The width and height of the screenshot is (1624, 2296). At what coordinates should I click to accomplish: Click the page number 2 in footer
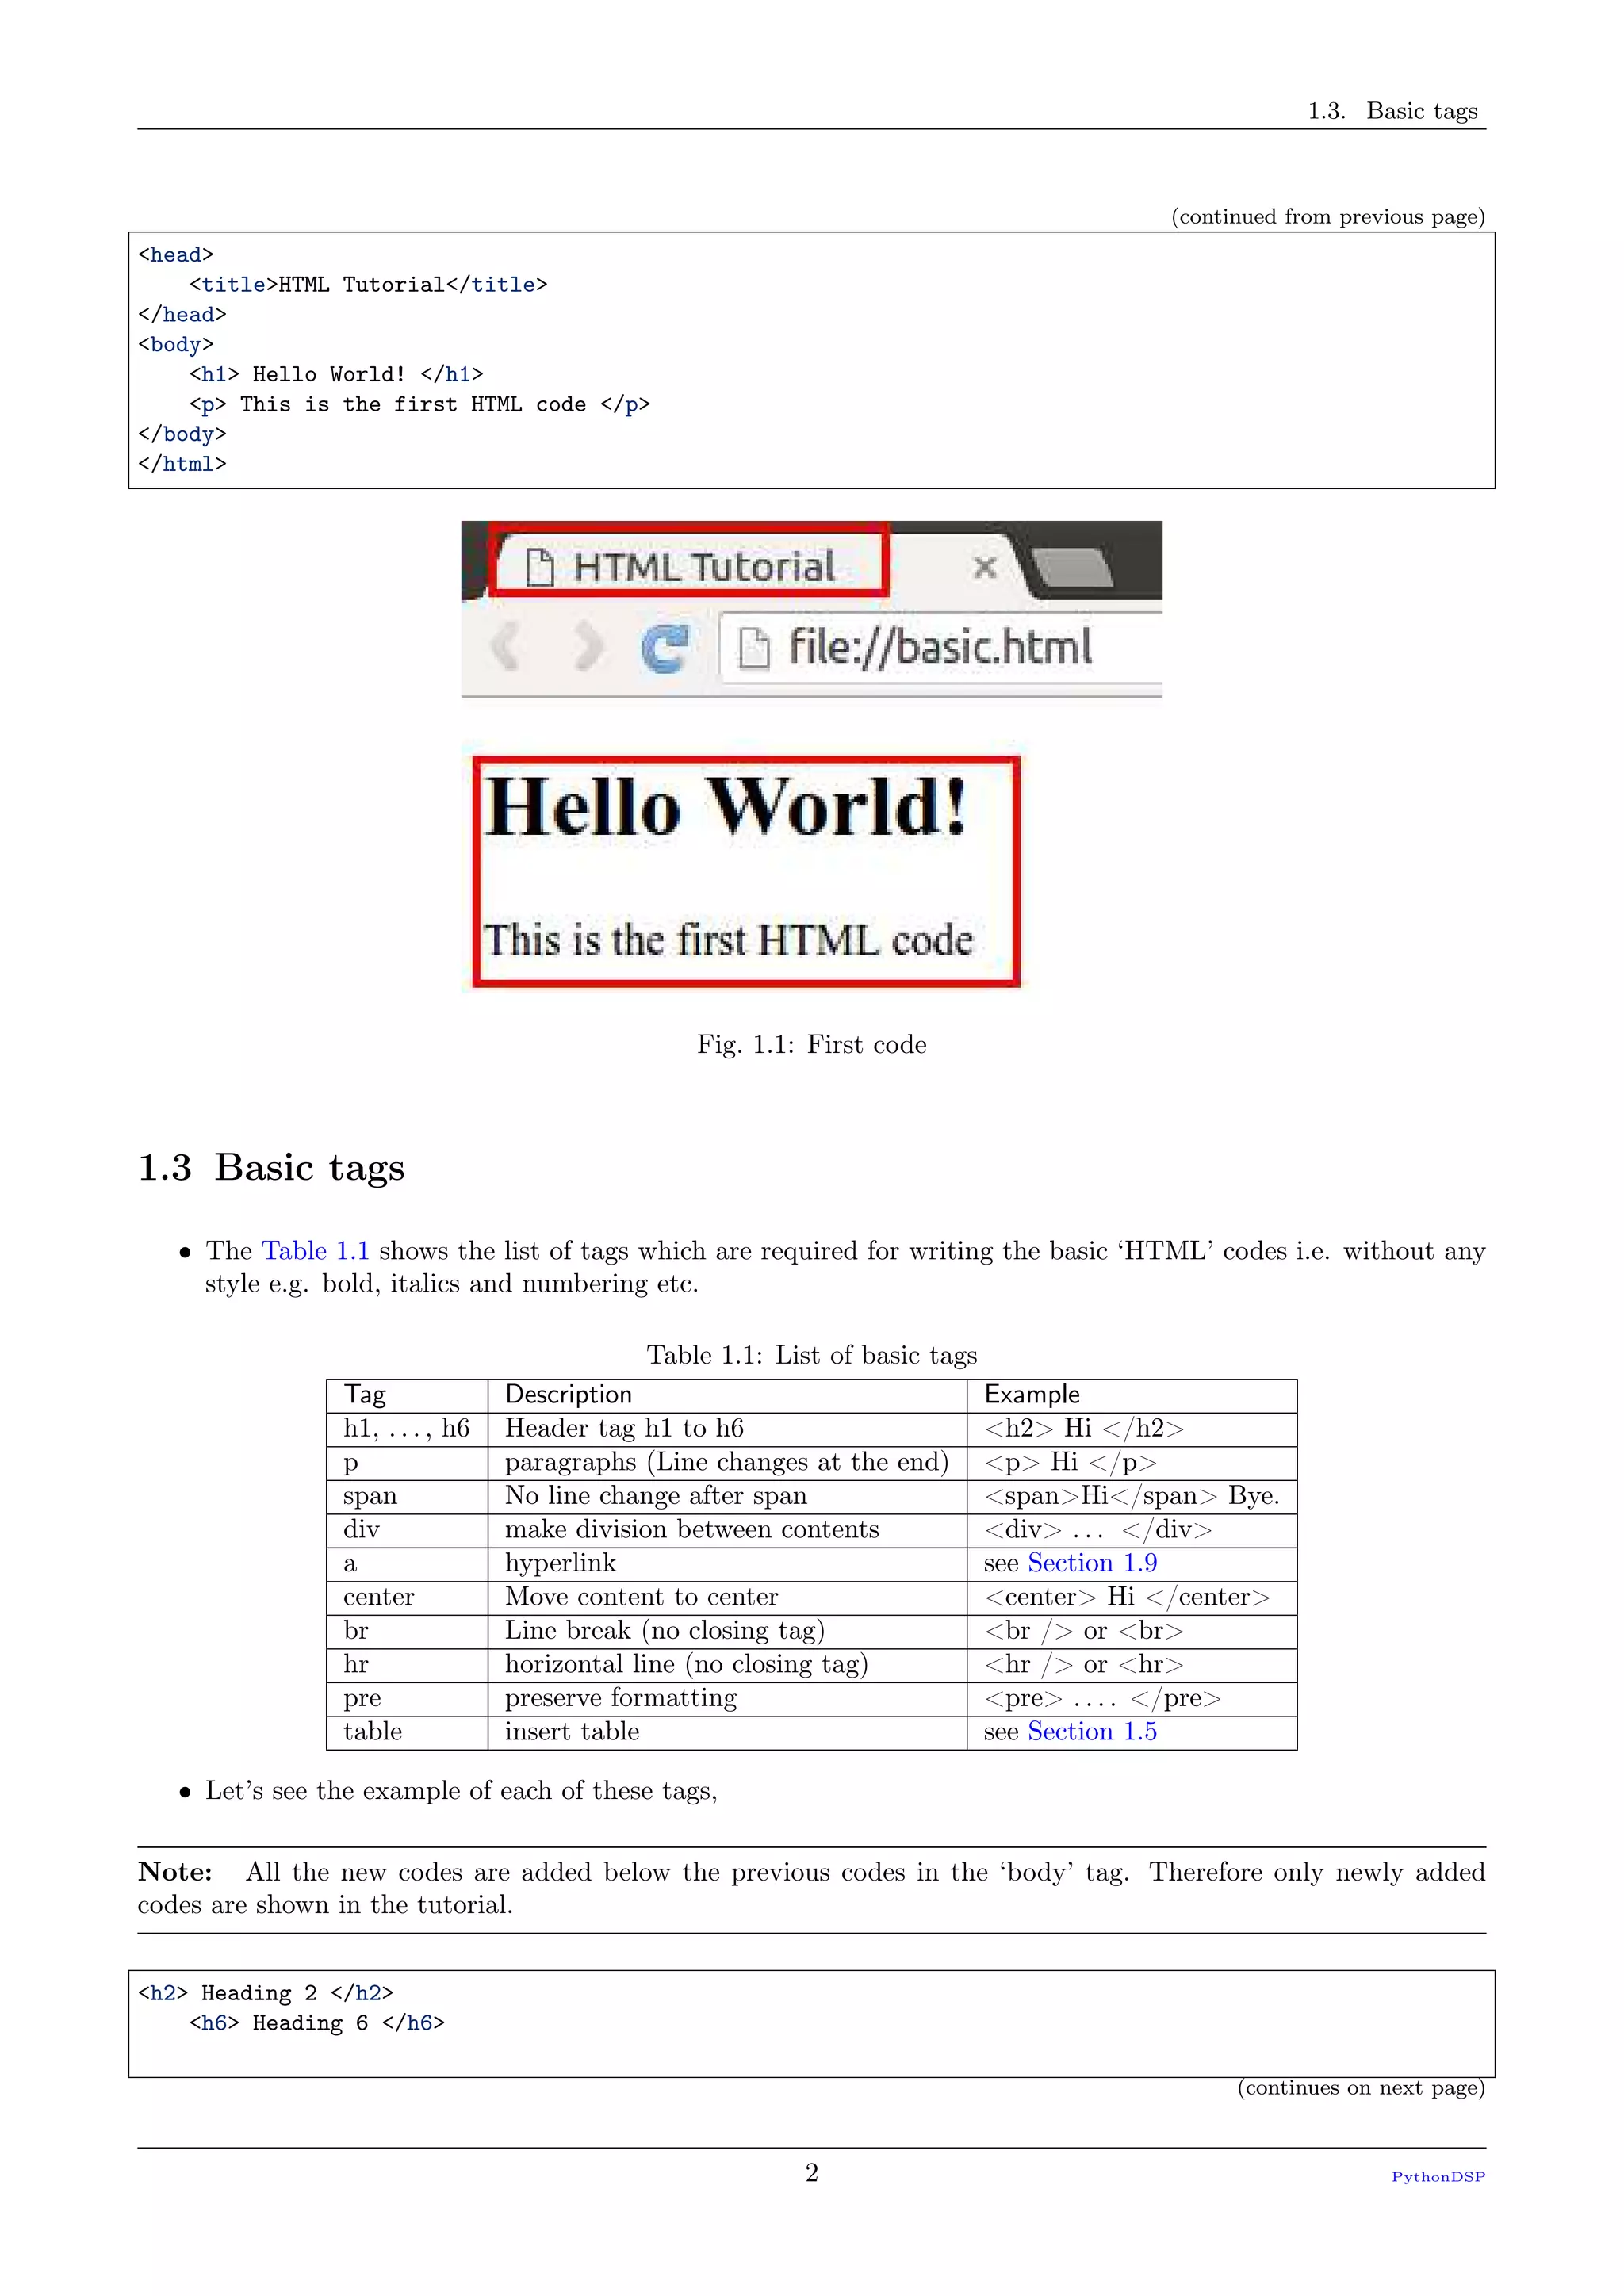pos(811,2172)
